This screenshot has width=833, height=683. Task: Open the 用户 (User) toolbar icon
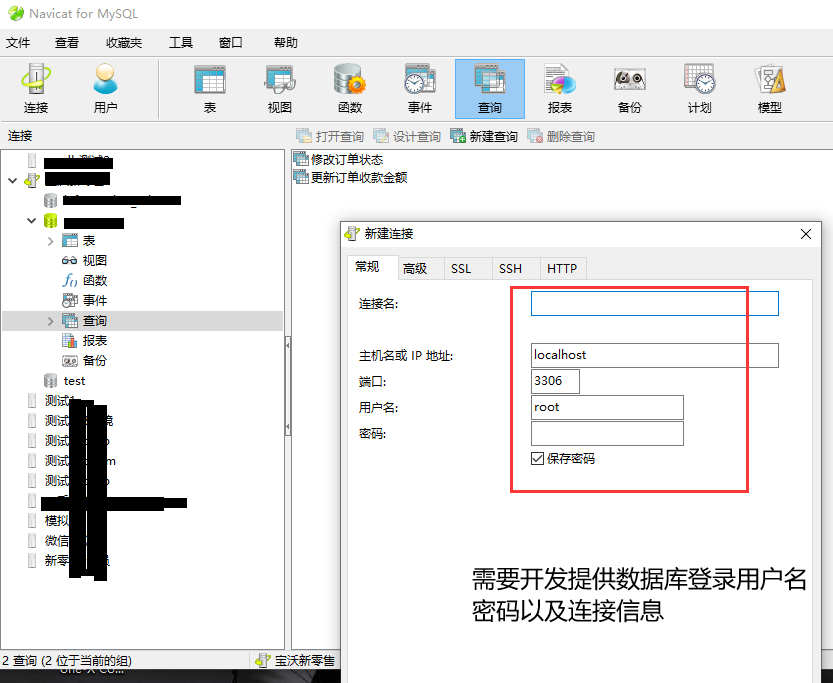click(x=105, y=89)
